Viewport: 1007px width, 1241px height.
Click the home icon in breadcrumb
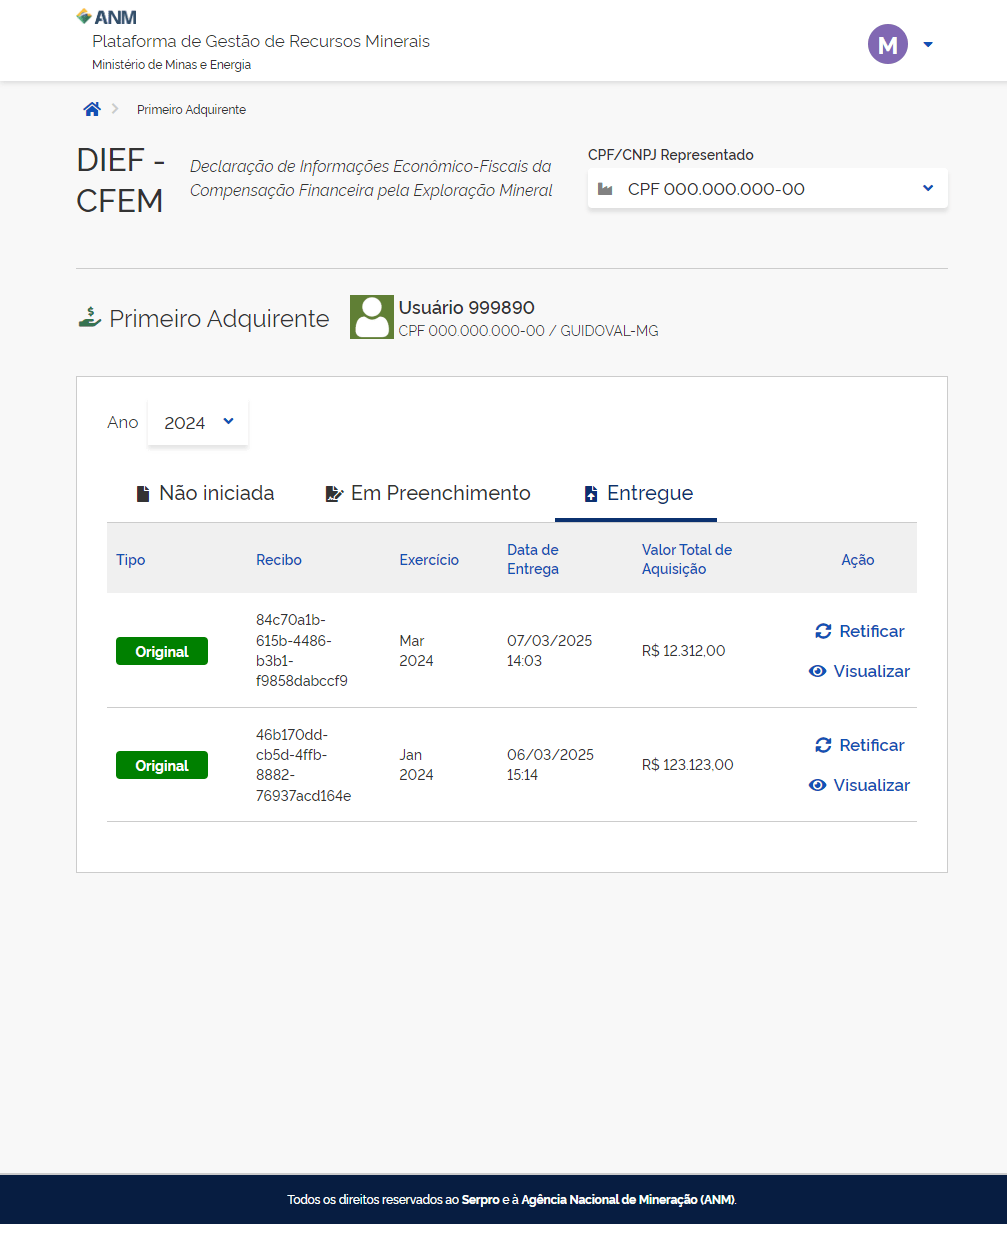tap(92, 109)
